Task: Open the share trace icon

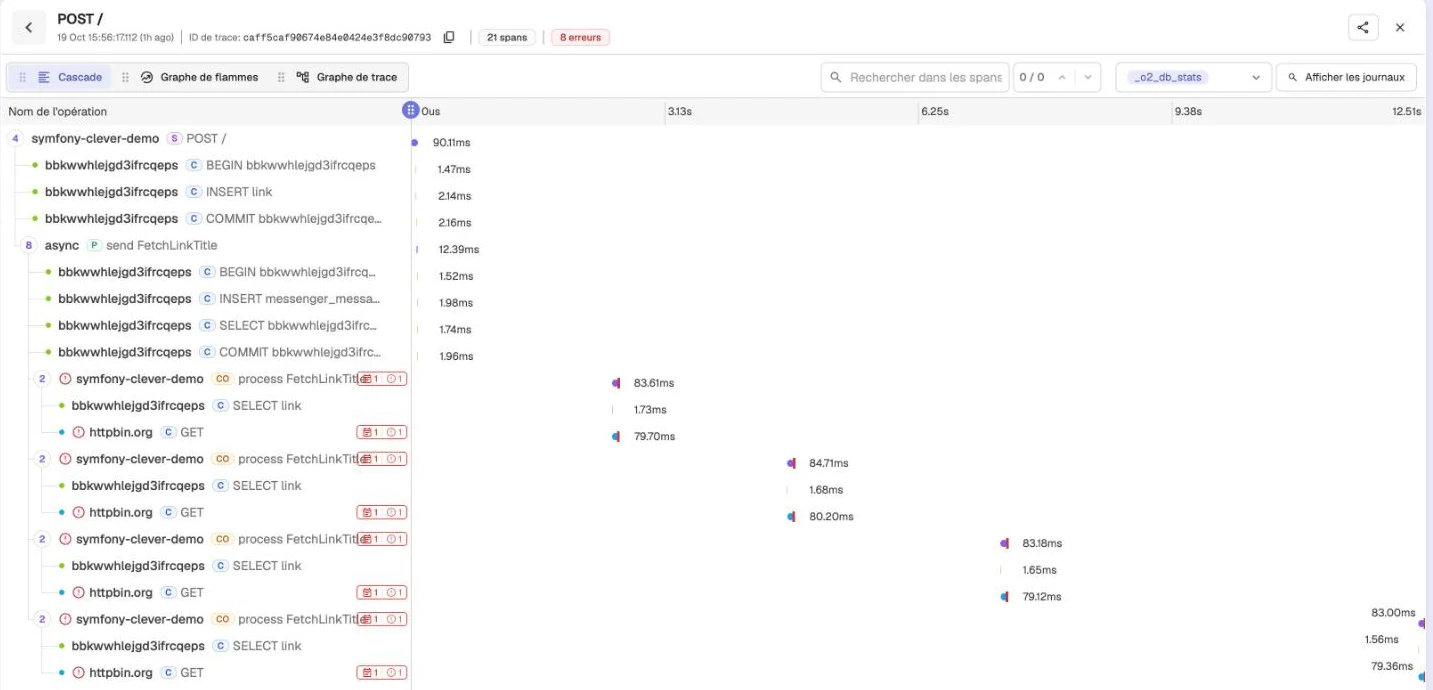Action: coord(1363,28)
